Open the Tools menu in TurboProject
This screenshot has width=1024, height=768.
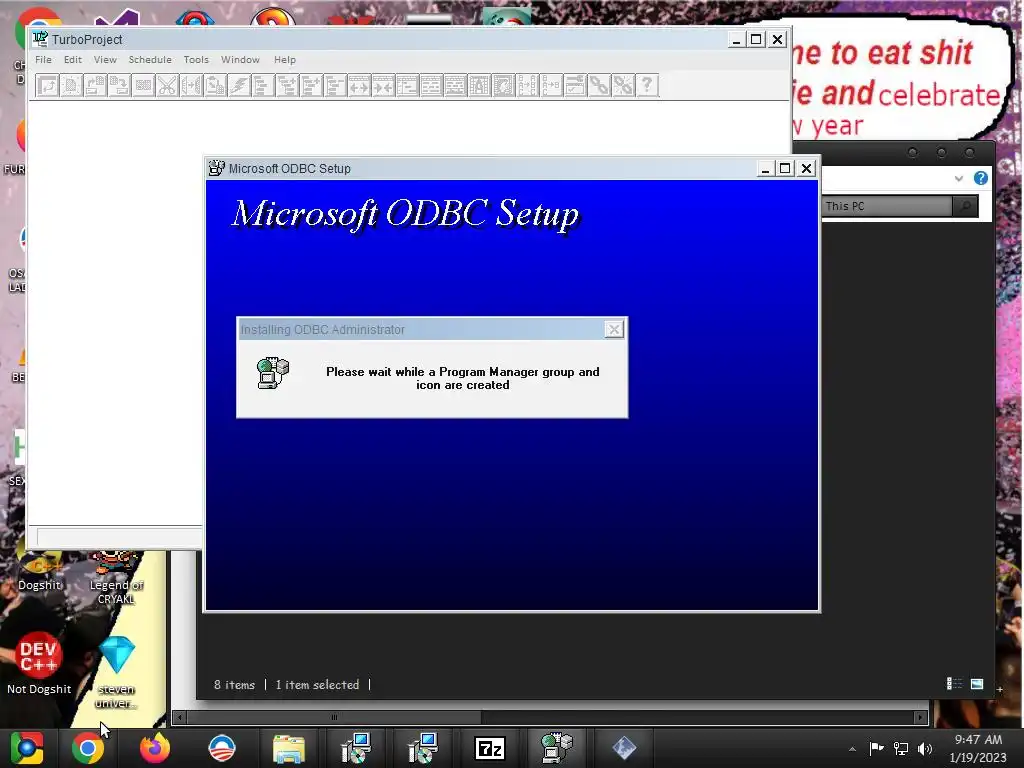pos(196,59)
